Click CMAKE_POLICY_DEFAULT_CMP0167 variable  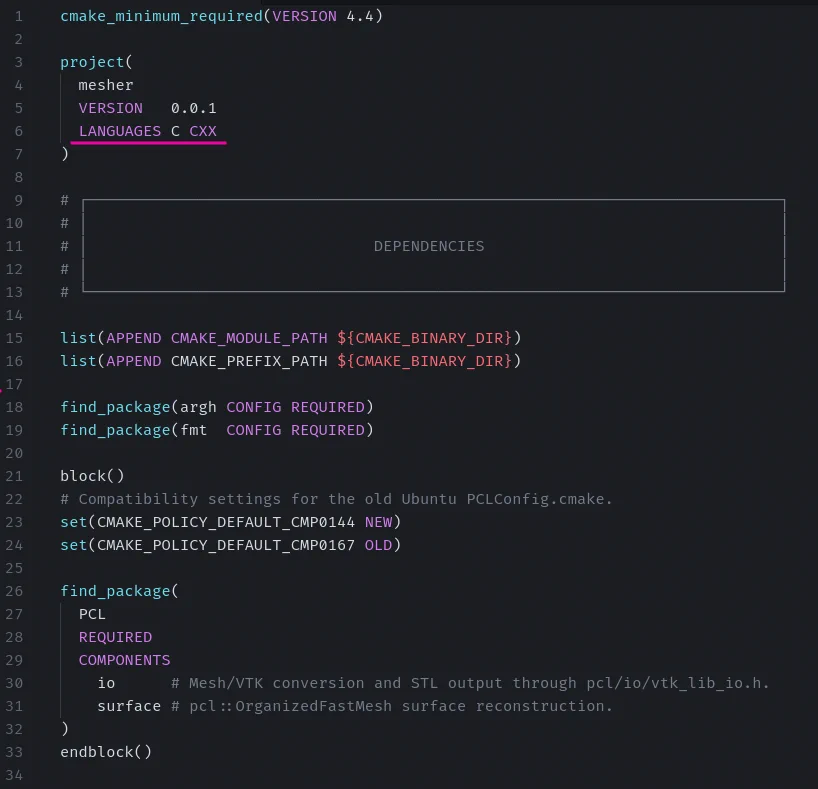pos(226,545)
